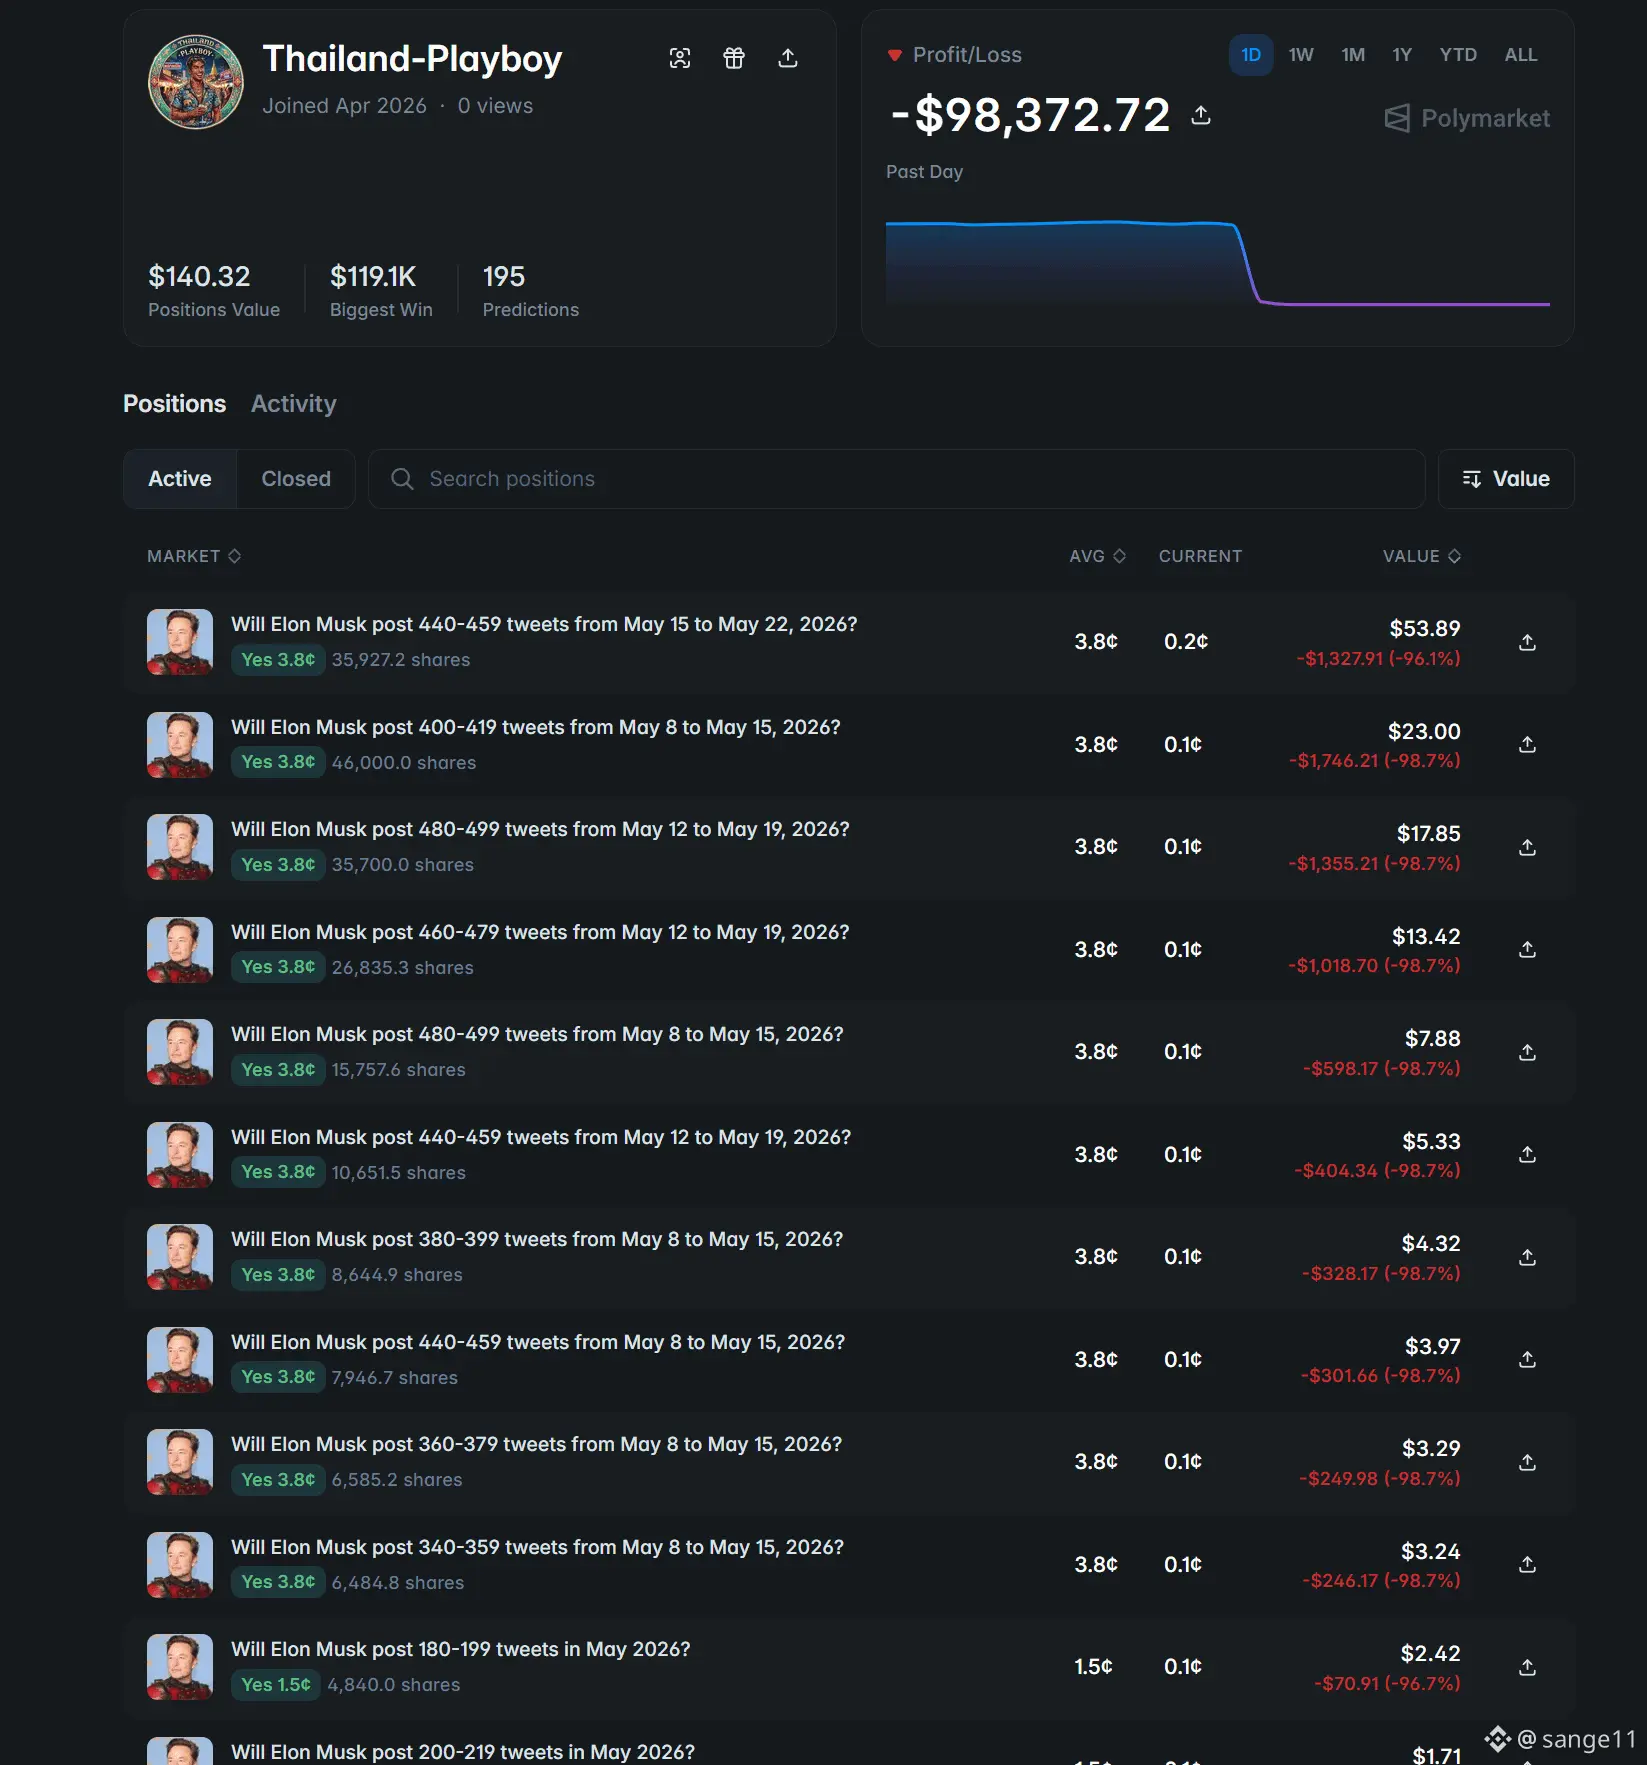Click the scan/QR icon beside Thailand-Playboy
Screen dimensions: 1647x1765
[x=680, y=58]
